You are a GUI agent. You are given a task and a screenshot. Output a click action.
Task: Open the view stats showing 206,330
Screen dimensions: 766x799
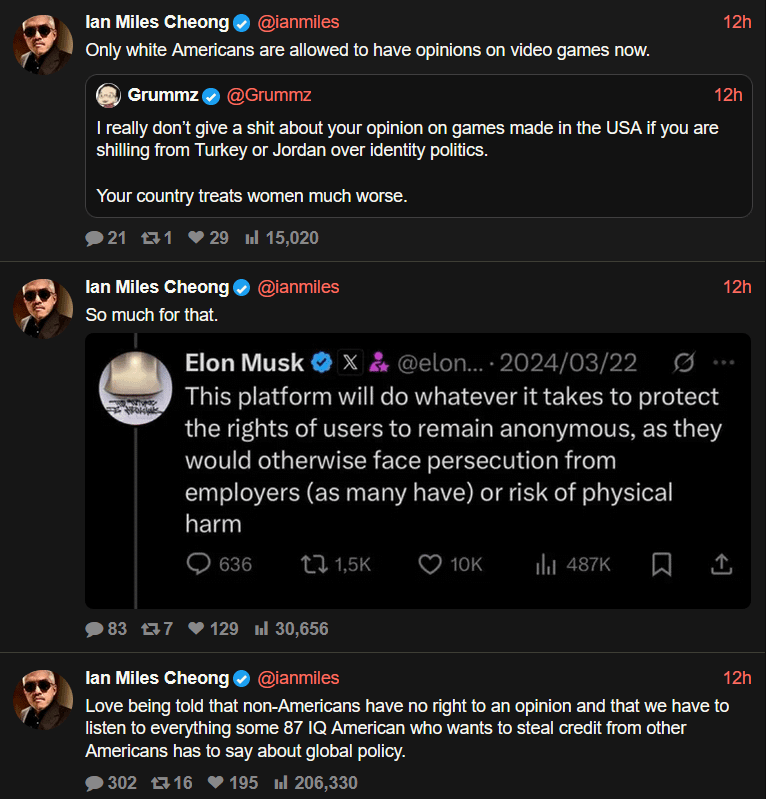281,783
